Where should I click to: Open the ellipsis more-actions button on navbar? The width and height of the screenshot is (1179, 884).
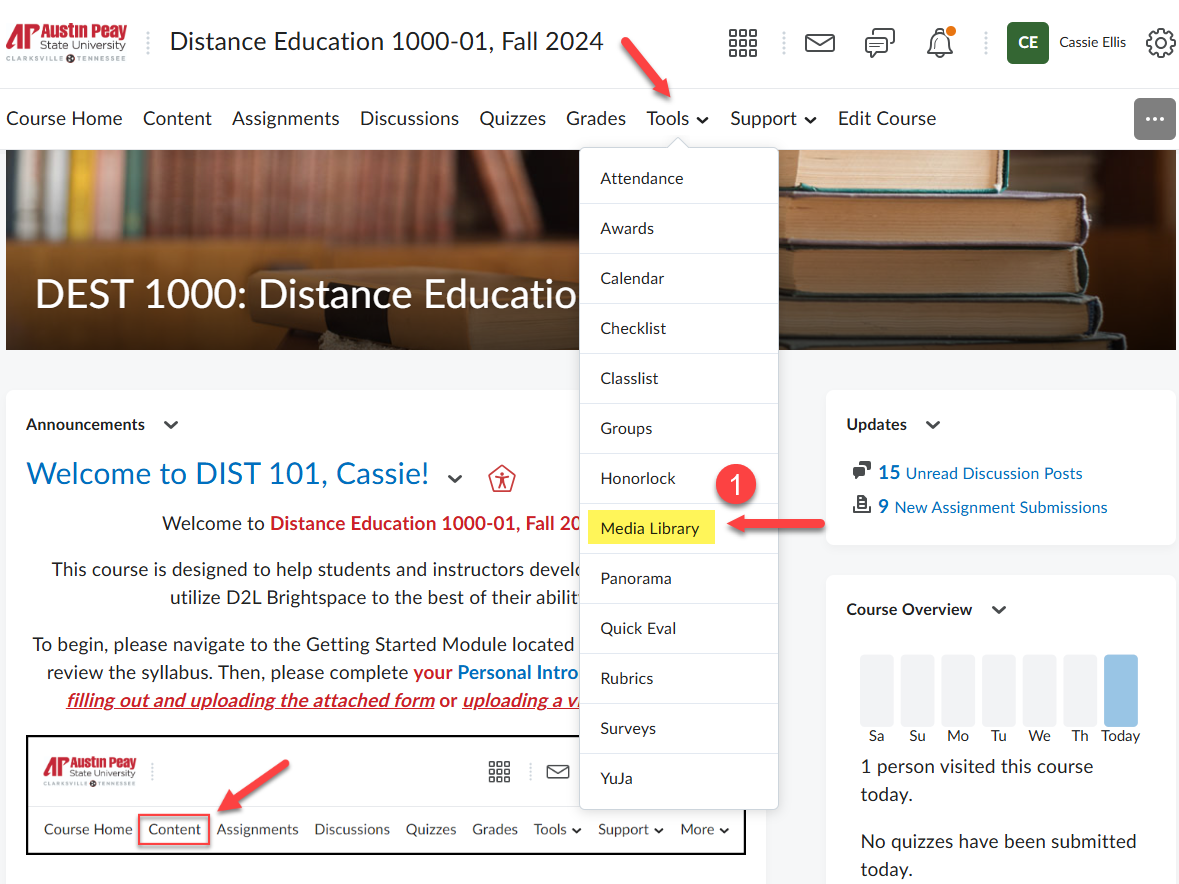pos(1154,119)
